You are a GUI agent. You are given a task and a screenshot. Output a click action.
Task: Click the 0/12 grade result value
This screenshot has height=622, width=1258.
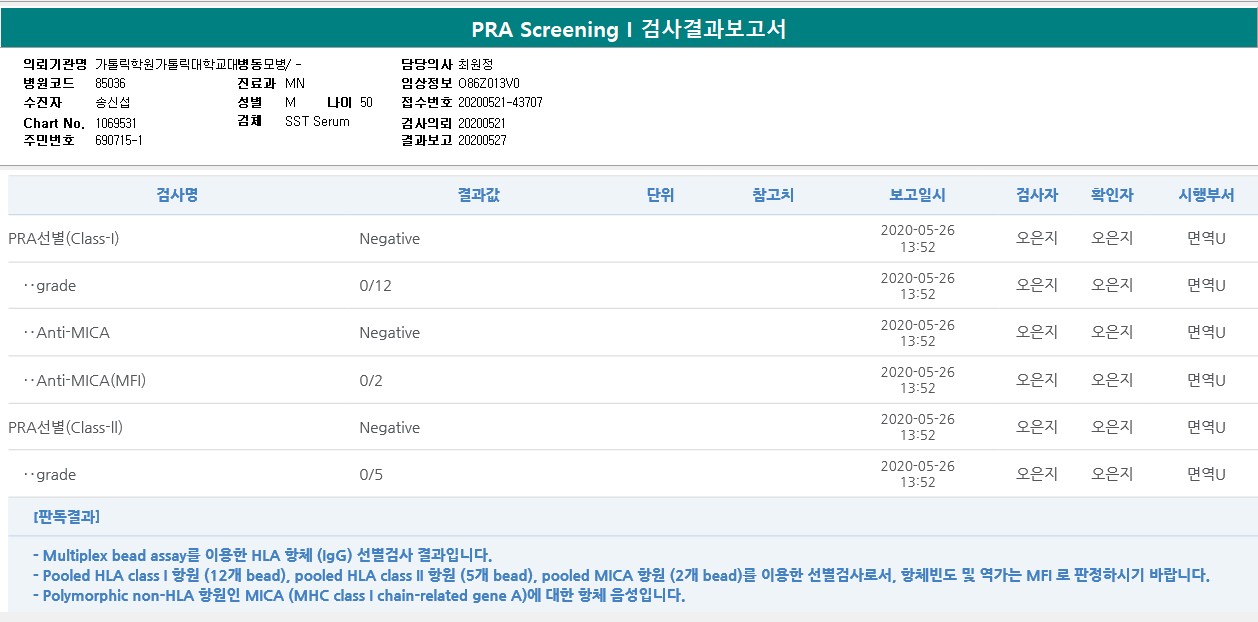click(376, 286)
